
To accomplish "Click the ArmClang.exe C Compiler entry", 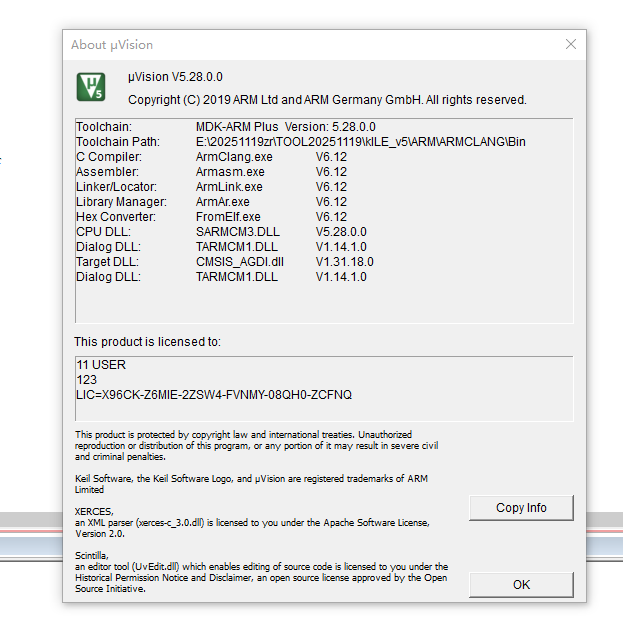I will click(234, 157).
